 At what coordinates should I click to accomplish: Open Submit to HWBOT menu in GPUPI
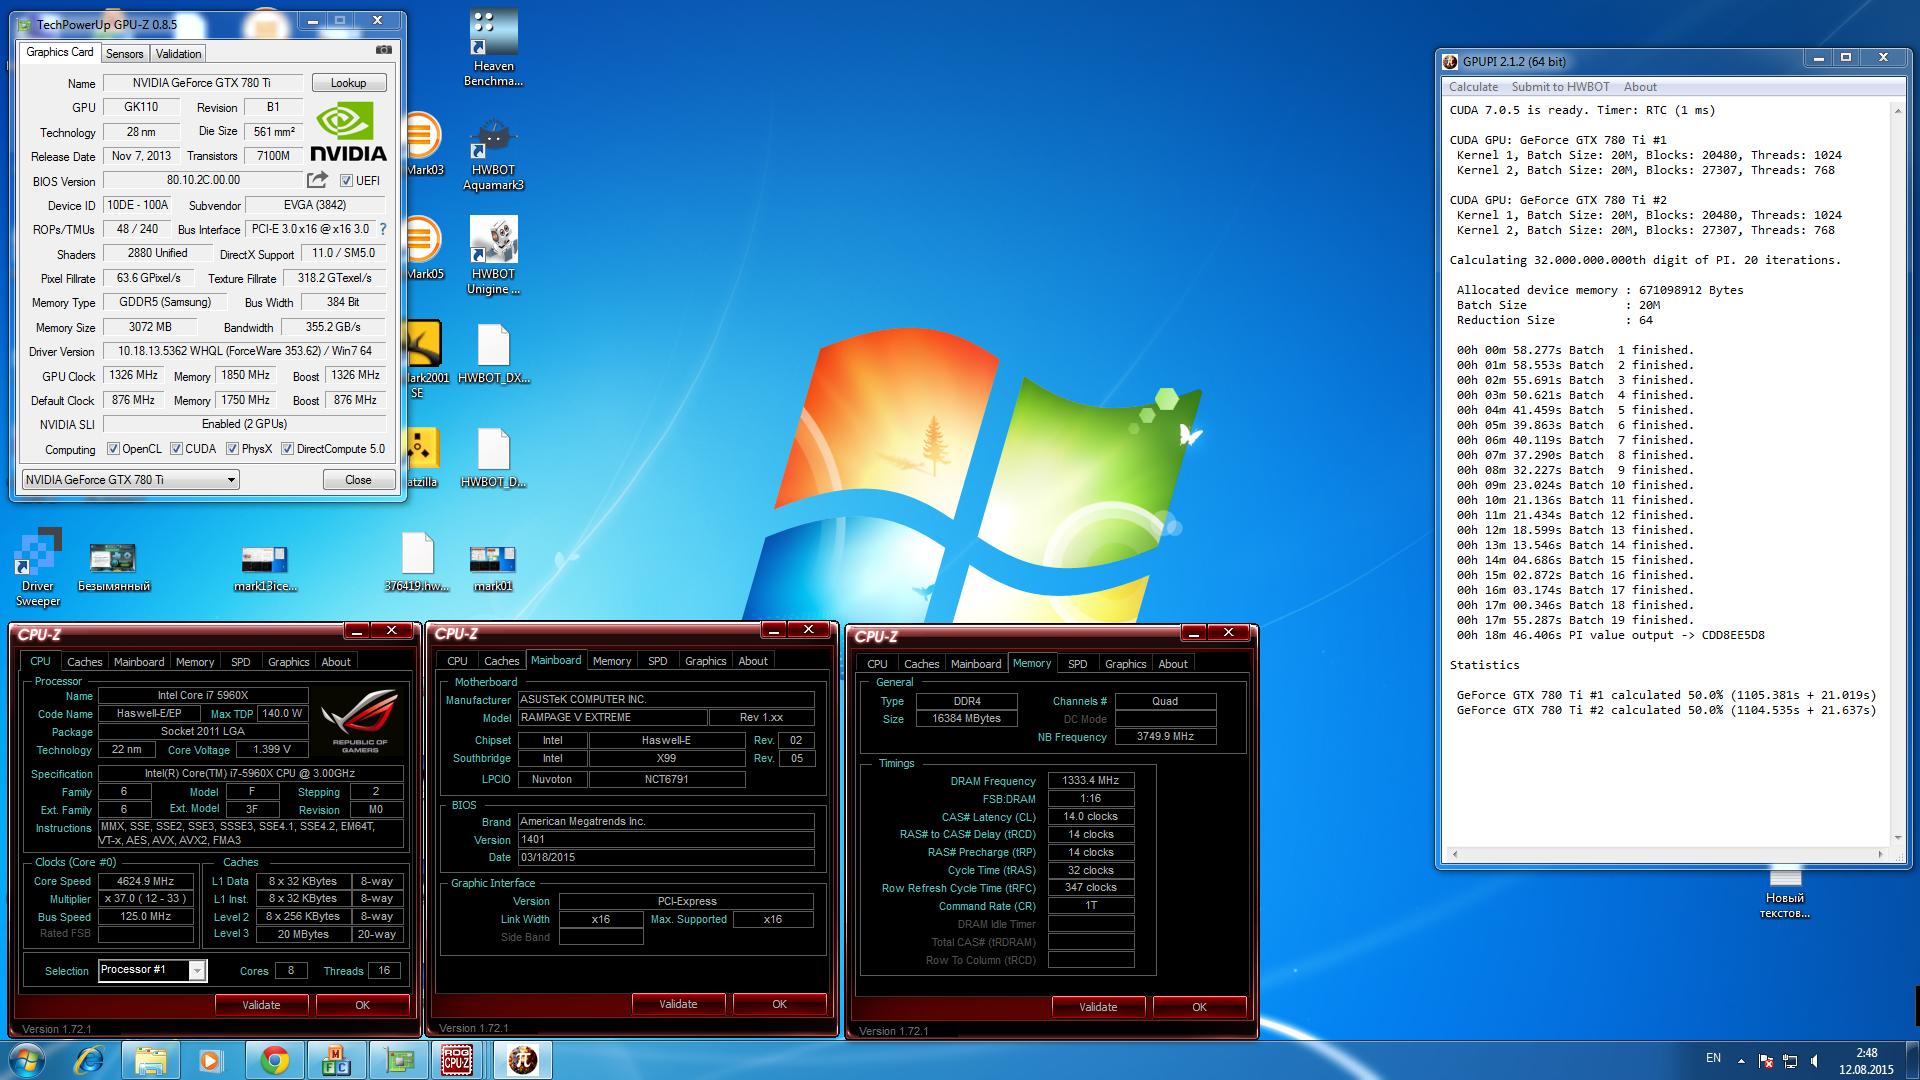point(1560,87)
